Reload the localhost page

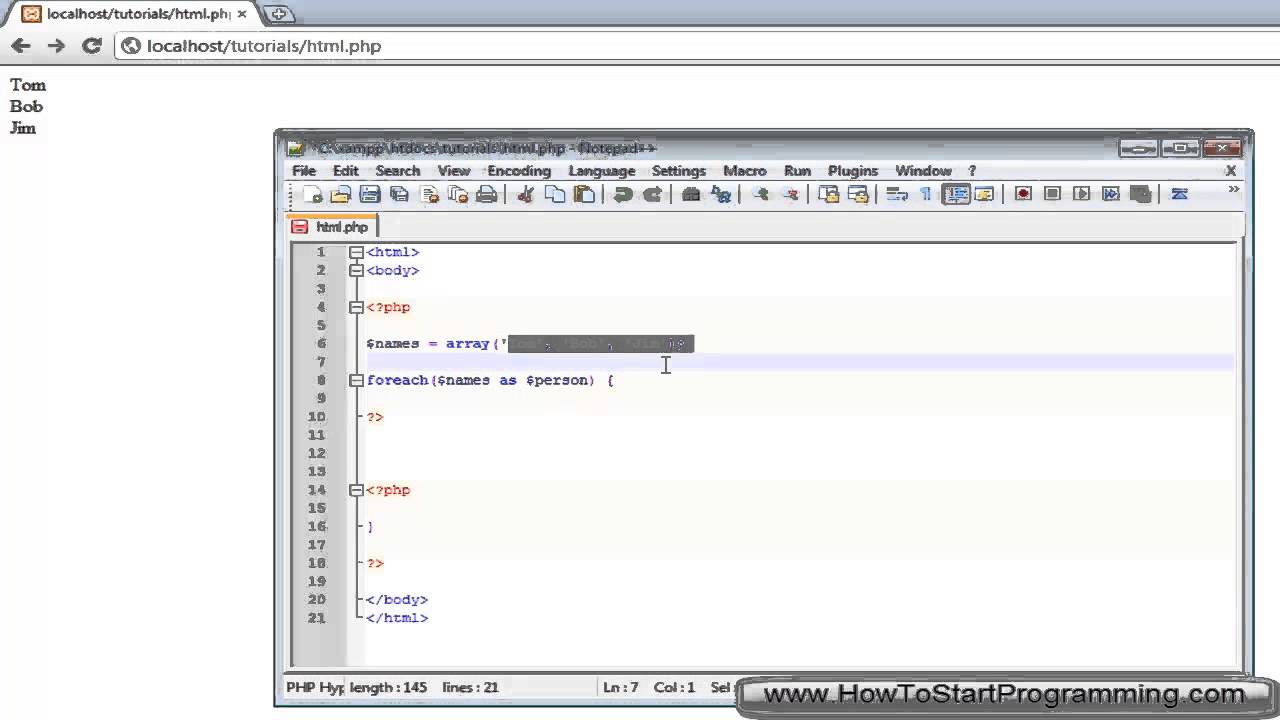click(x=92, y=46)
